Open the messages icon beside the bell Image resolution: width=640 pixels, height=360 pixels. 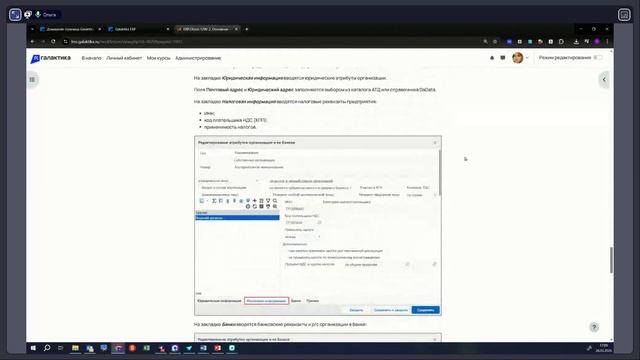click(503, 58)
